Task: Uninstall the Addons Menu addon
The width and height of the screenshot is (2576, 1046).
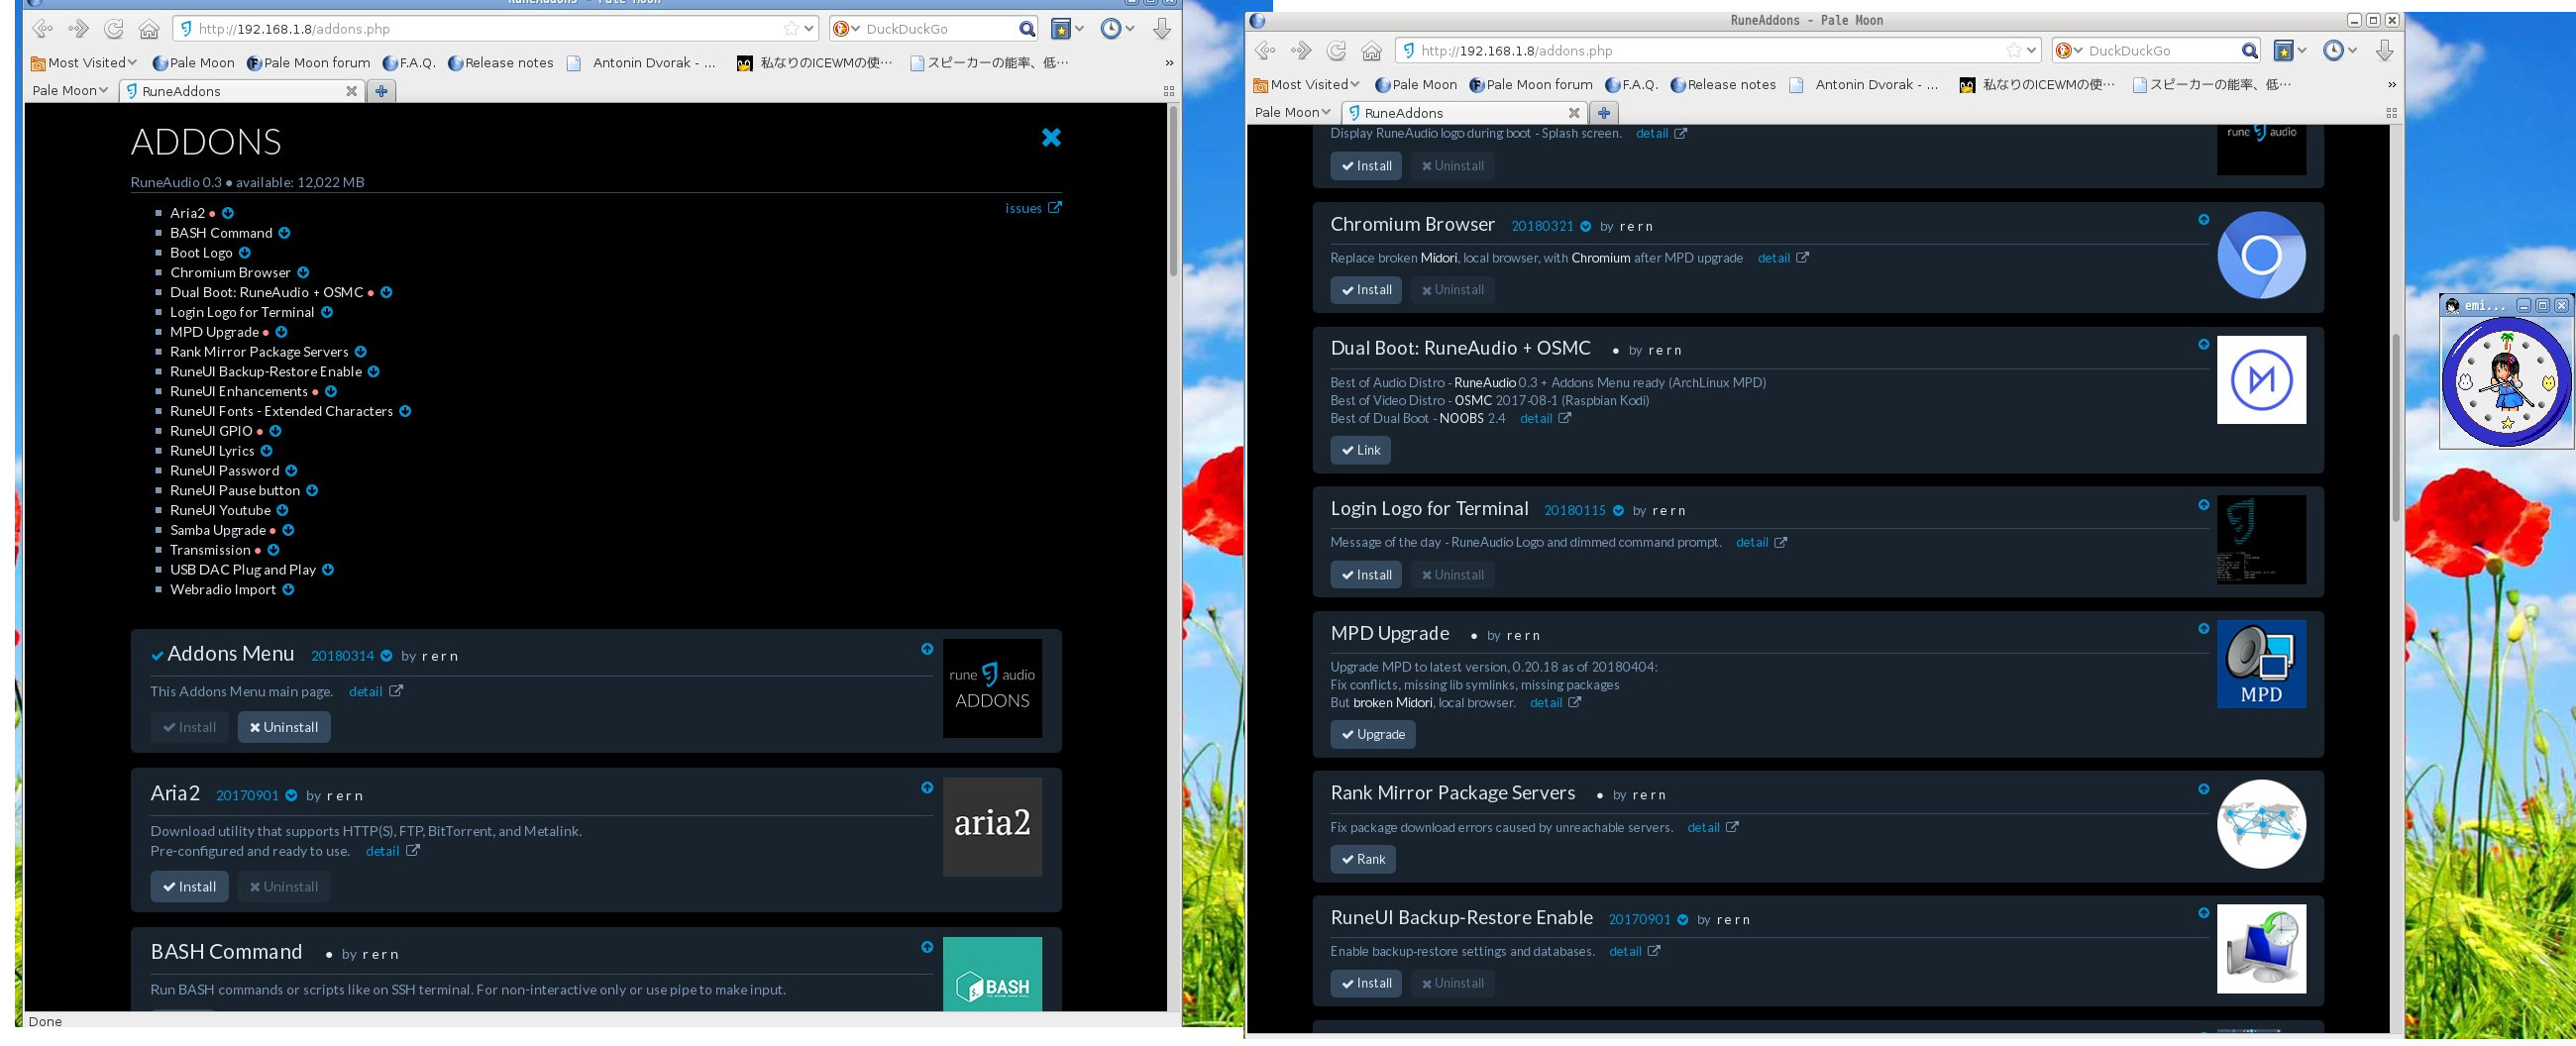Action: tap(284, 727)
